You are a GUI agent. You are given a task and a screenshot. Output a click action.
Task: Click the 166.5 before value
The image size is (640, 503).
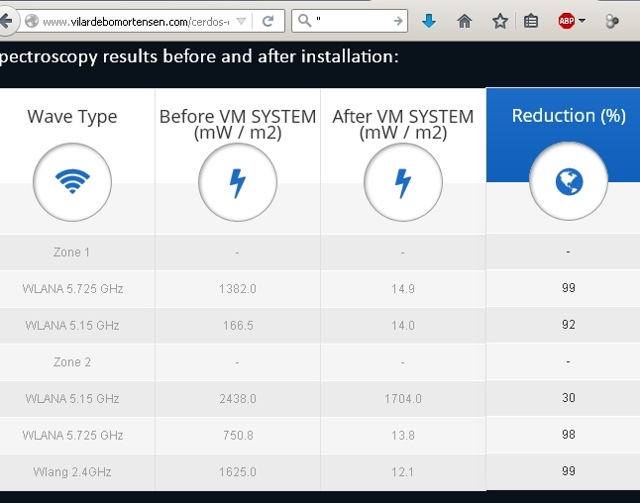click(x=238, y=325)
